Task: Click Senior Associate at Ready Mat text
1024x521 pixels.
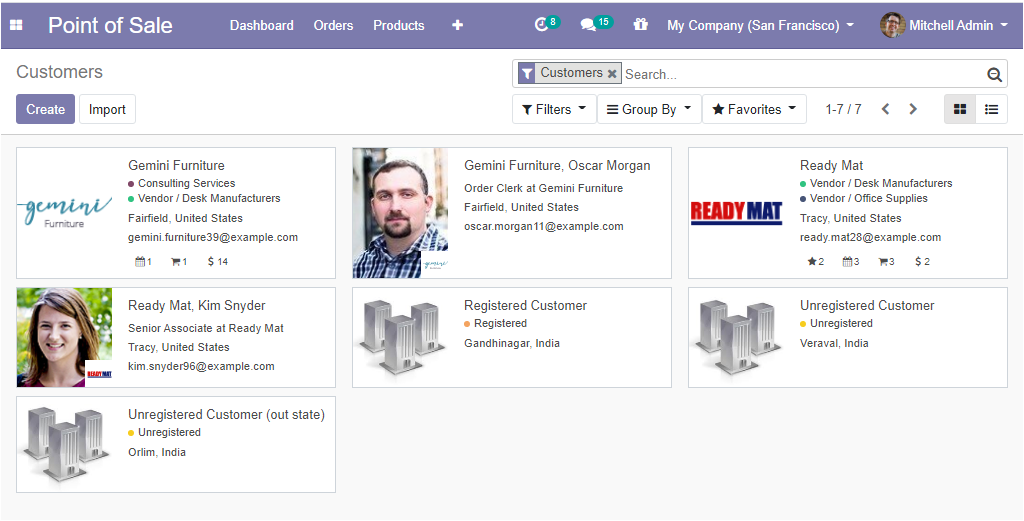Action: [x=206, y=328]
